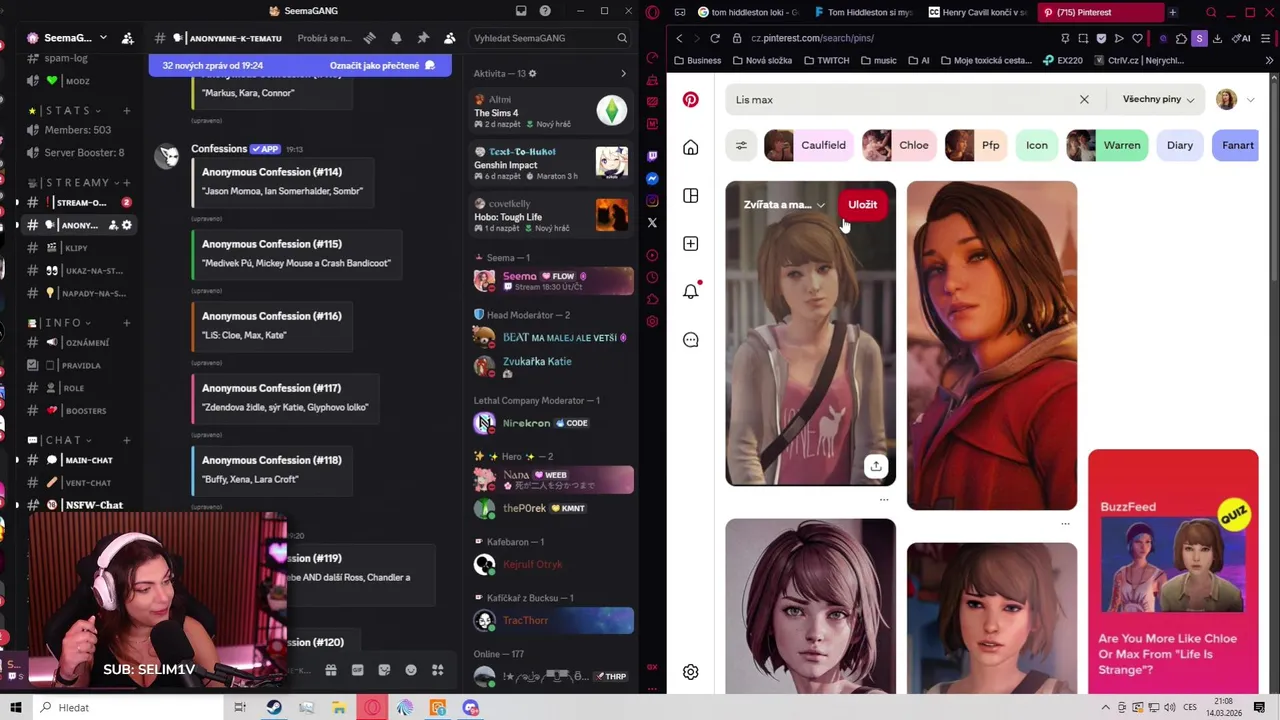Invite people to SeemaGANG server
Image resolution: width=1280 pixels, height=720 pixels.
[x=127, y=38]
